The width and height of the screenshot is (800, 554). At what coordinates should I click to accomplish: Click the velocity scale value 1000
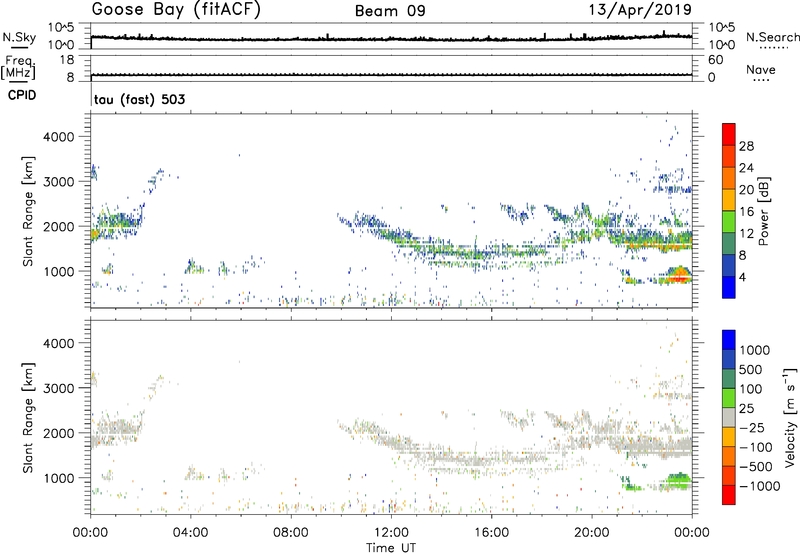coord(755,350)
